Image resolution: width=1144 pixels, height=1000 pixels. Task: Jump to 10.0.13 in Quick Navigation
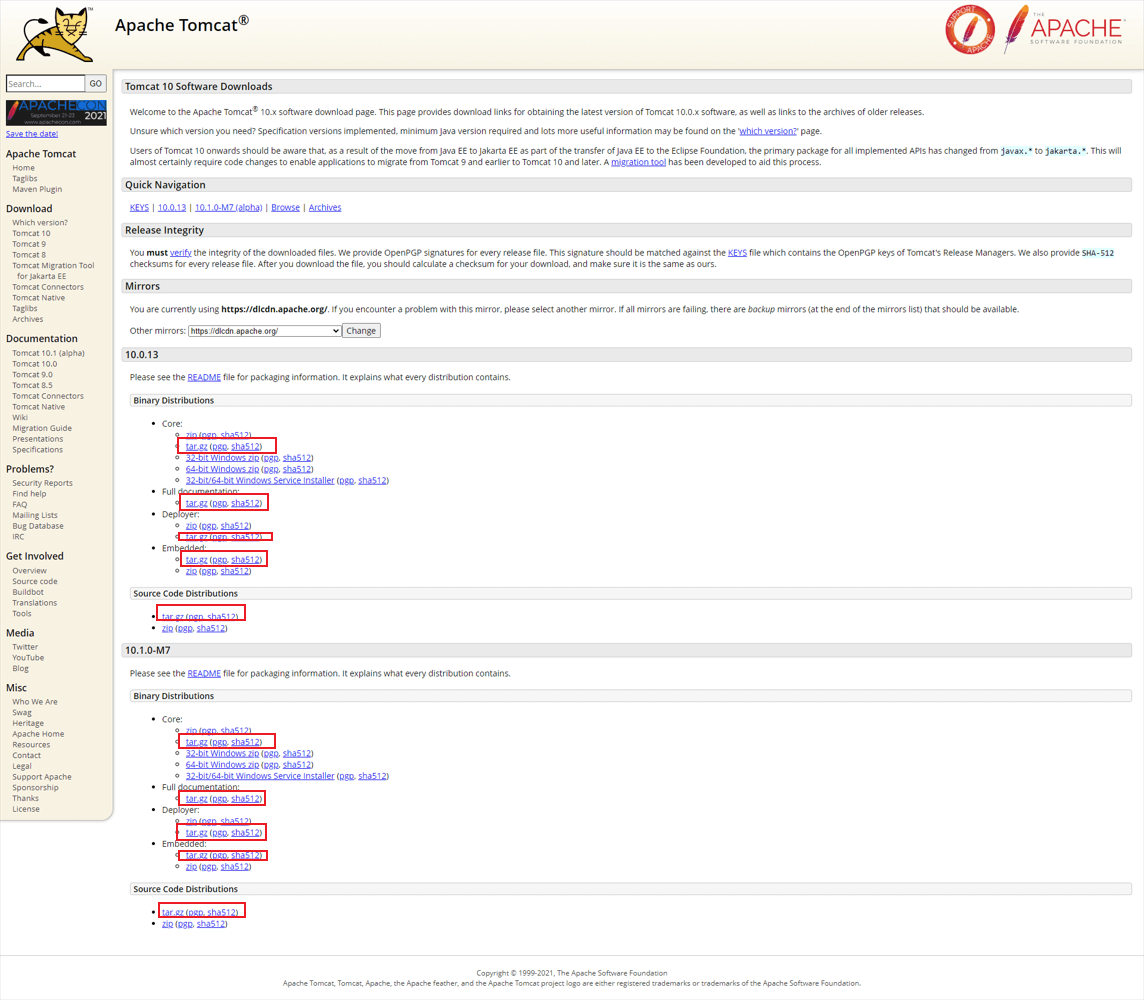click(172, 207)
